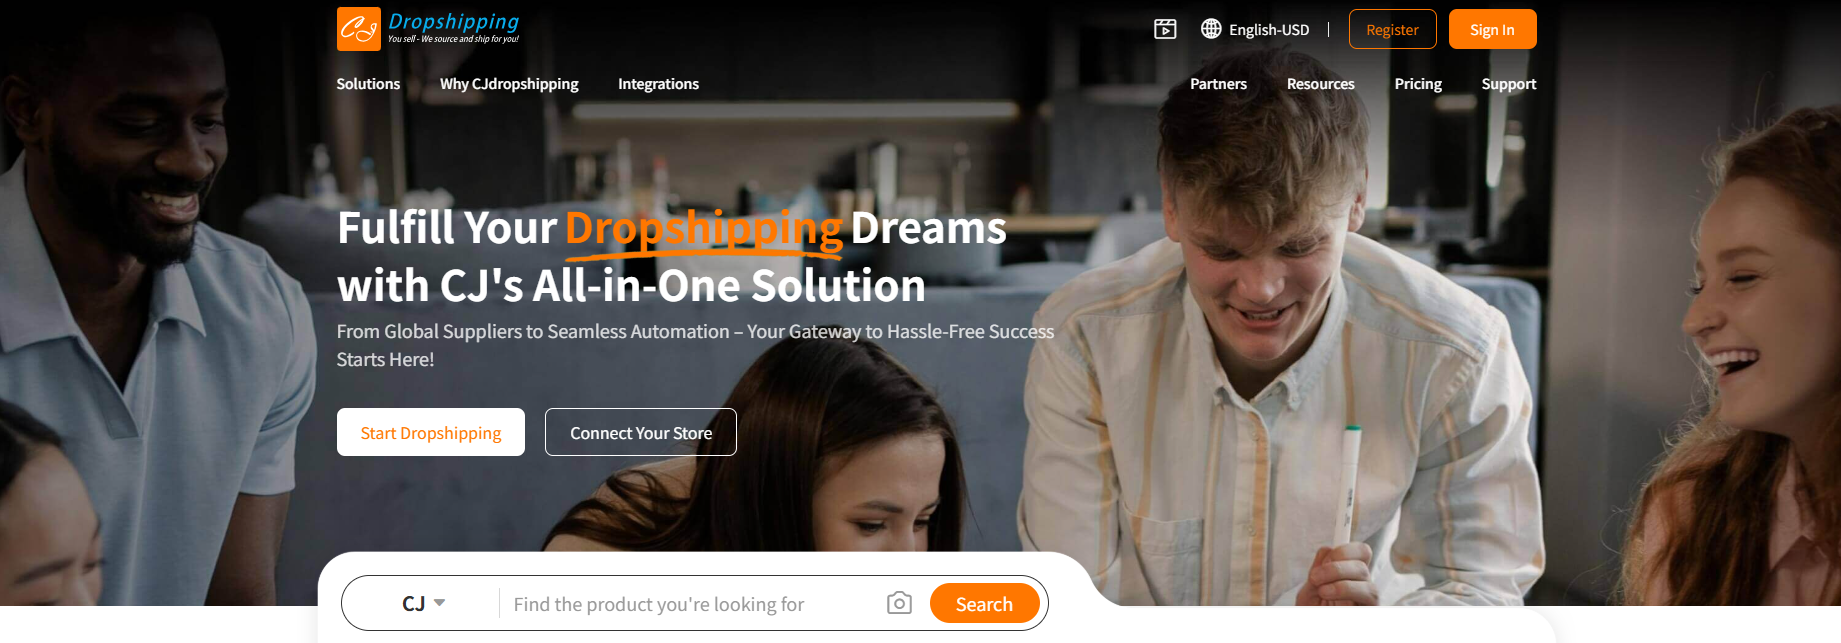Click the Connect Your Store button
This screenshot has height=643, width=1841.
[x=641, y=432]
